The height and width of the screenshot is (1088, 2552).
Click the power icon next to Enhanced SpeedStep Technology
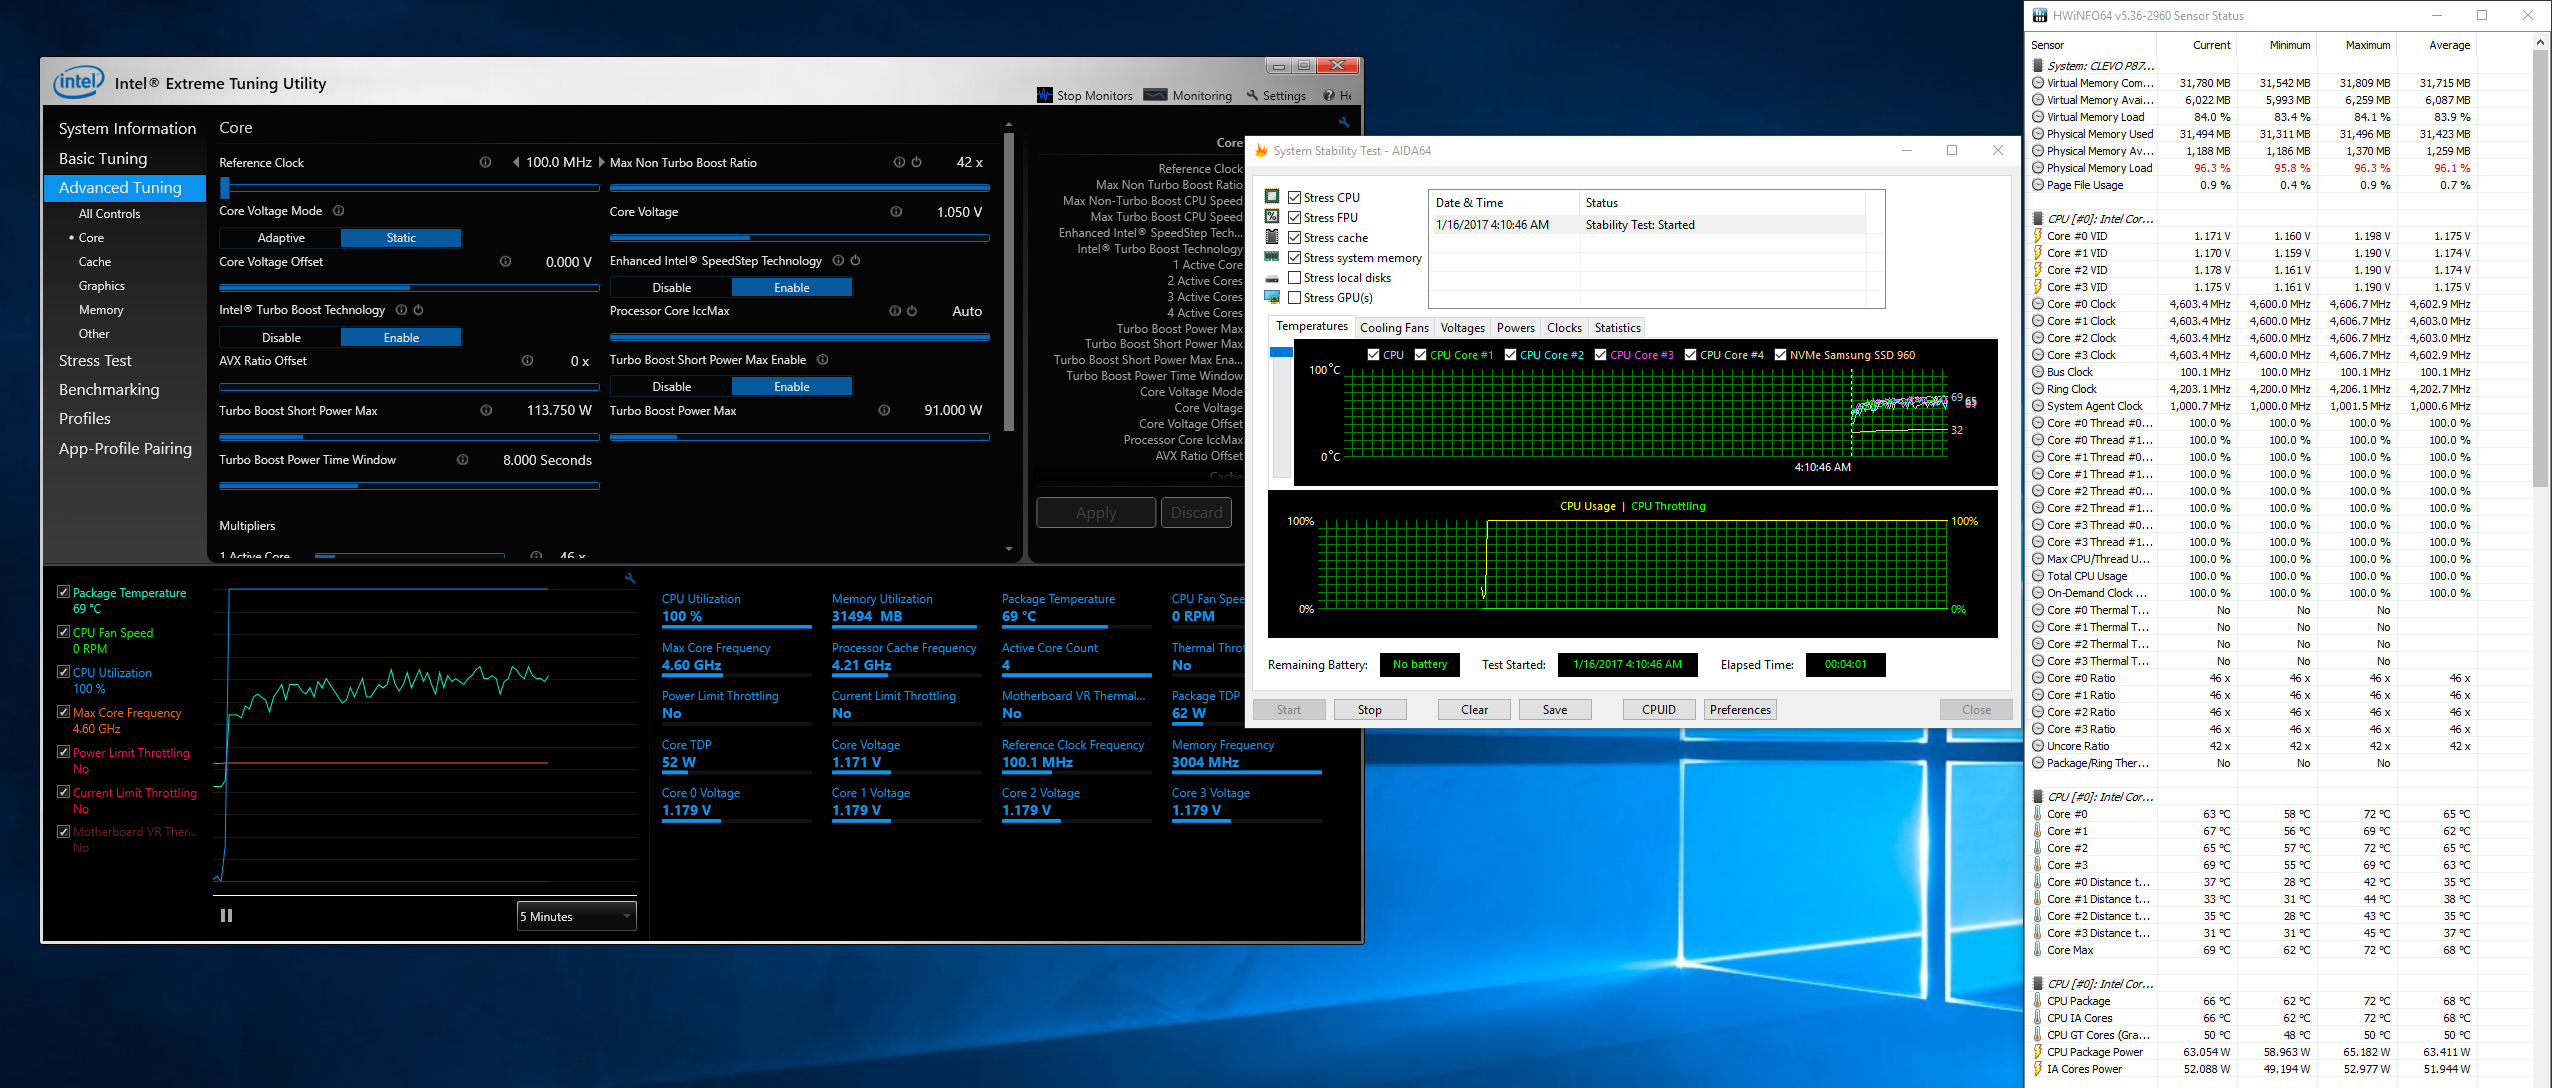(x=855, y=261)
